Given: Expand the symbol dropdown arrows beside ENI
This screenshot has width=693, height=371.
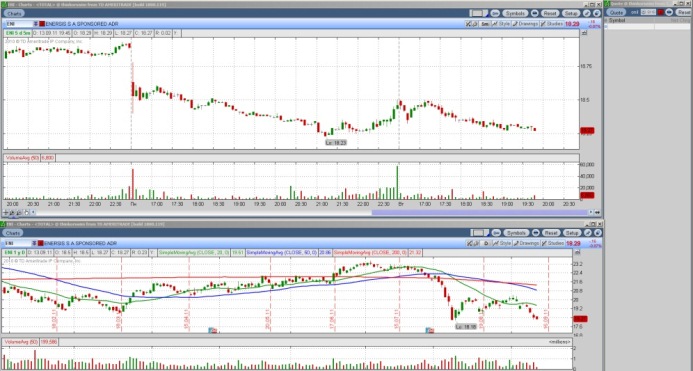Looking at the screenshot, I should point(36,24).
